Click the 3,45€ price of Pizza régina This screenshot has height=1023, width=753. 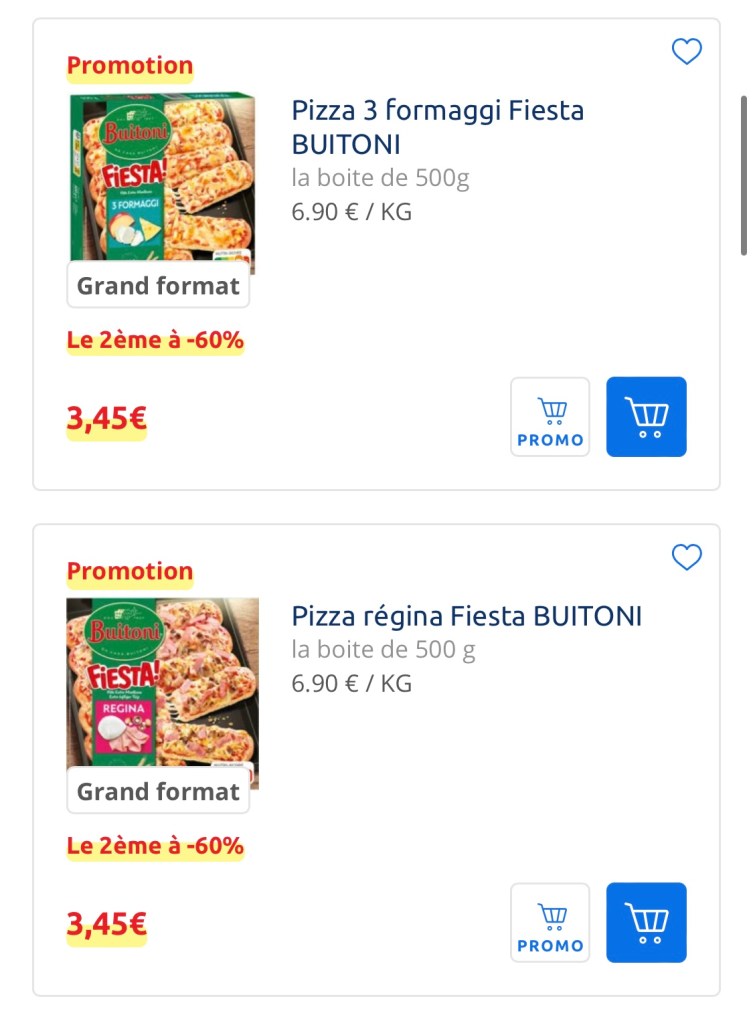pos(106,926)
